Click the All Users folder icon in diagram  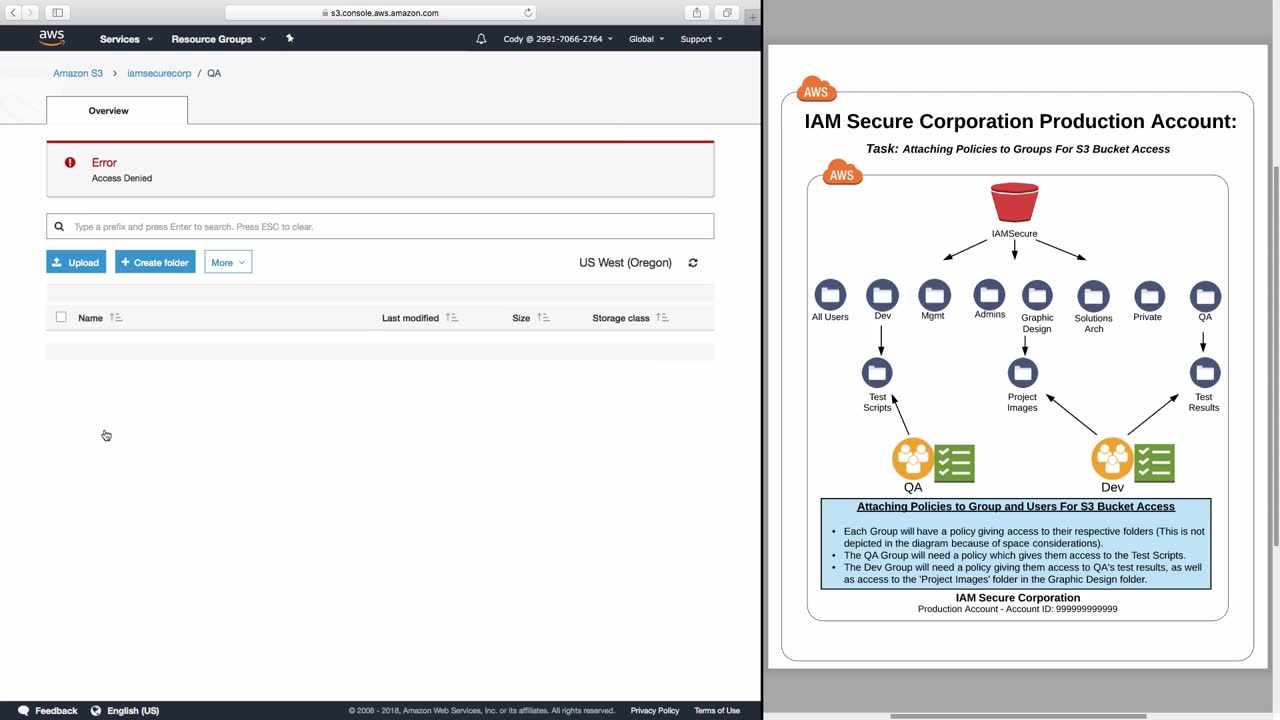point(830,295)
